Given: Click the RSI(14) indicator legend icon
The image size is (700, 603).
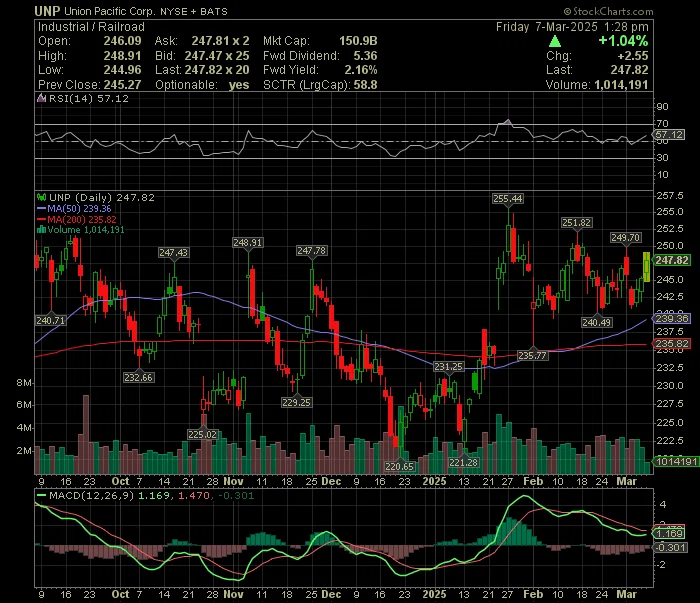Looking at the screenshot, I should click(42, 98).
